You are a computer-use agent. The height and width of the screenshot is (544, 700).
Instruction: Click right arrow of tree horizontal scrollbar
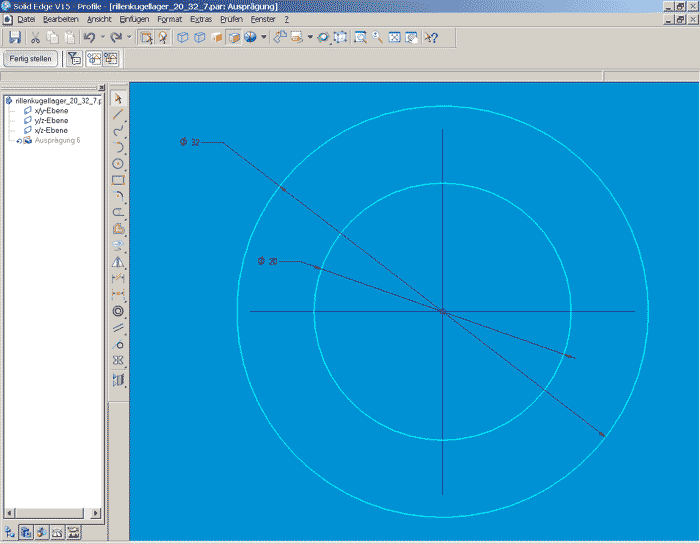click(95, 513)
